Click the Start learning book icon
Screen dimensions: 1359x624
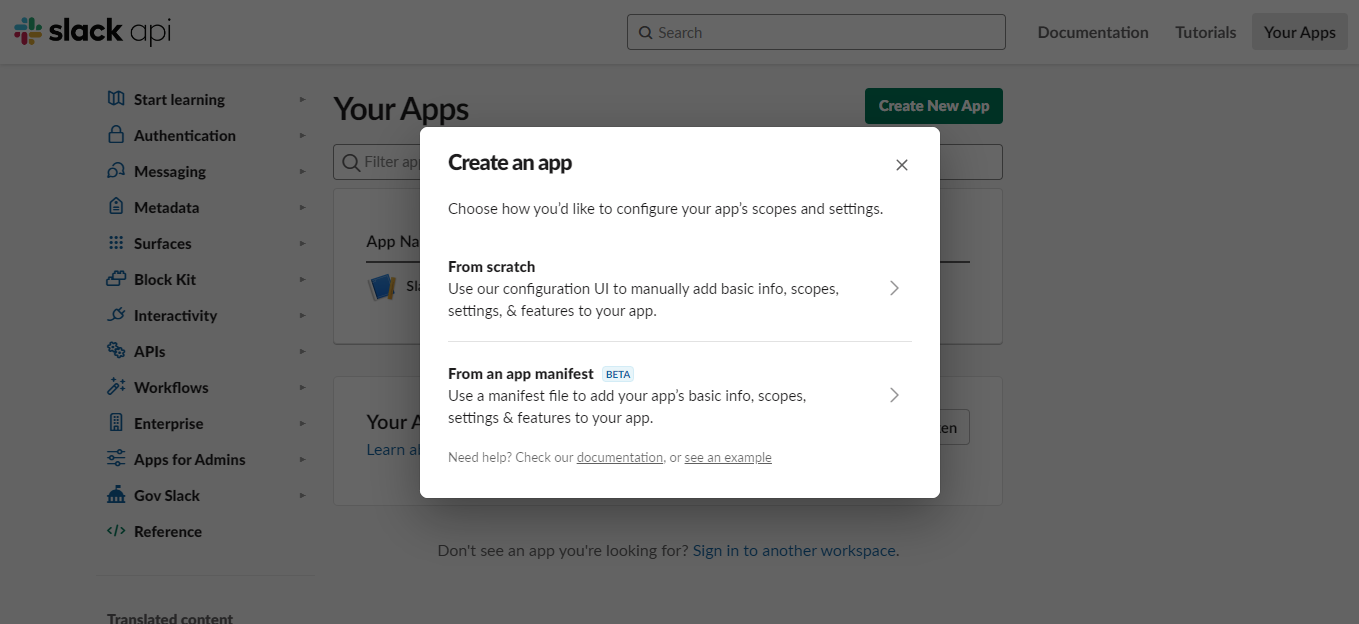(x=116, y=99)
